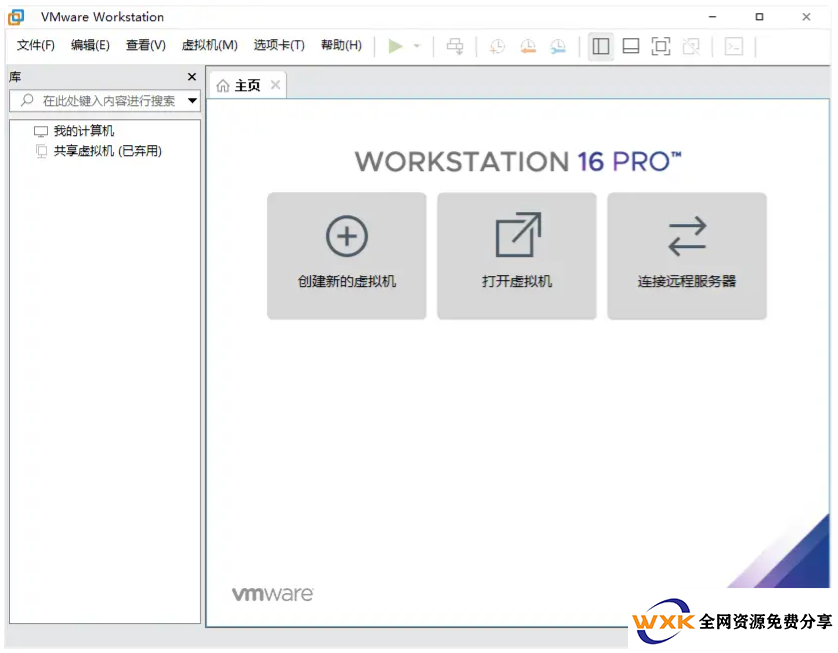This screenshot has width=838, height=653.
Task: Click the 连接远程服务器 tile
Action: click(687, 256)
